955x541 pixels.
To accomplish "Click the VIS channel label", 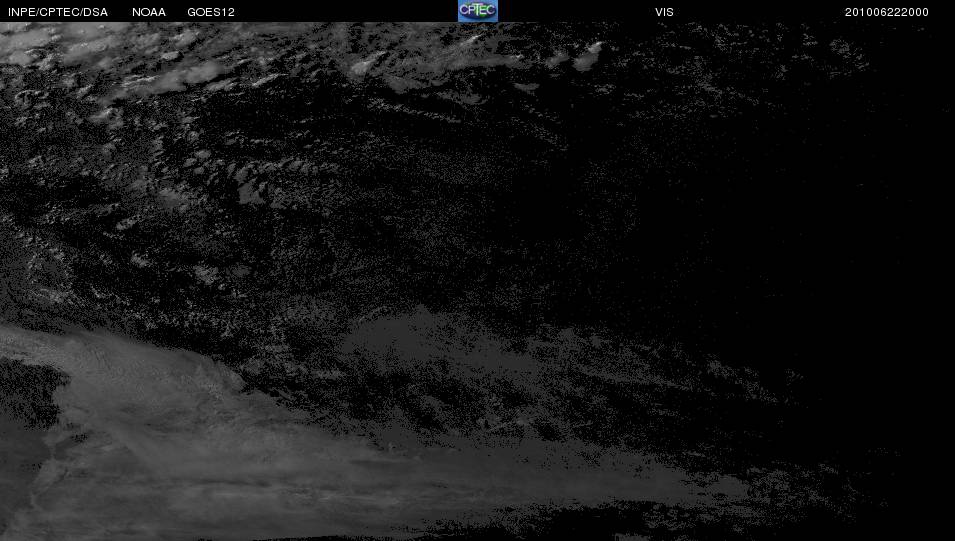I will pos(664,12).
